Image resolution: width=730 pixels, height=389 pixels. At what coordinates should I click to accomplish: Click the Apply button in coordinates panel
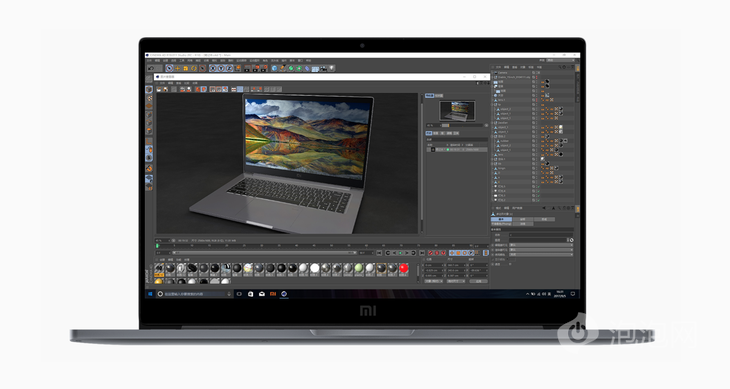(x=479, y=281)
